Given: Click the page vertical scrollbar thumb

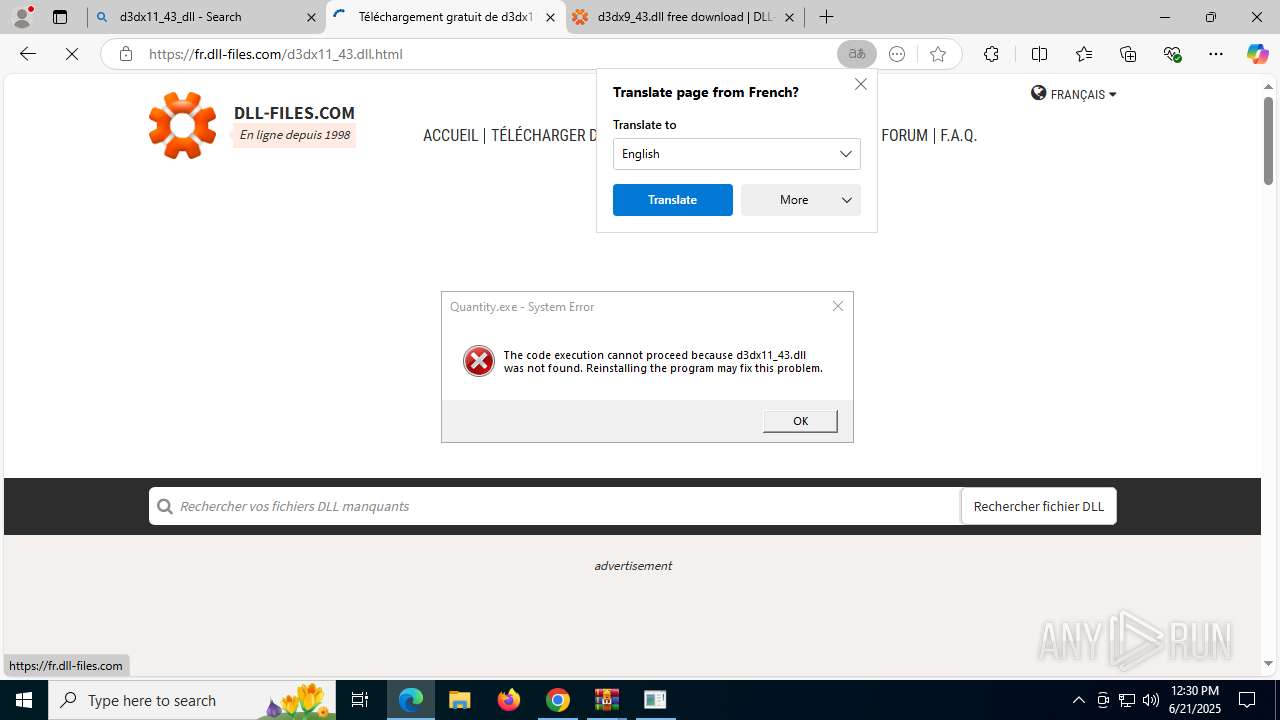Looking at the screenshot, I should 1268,140.
